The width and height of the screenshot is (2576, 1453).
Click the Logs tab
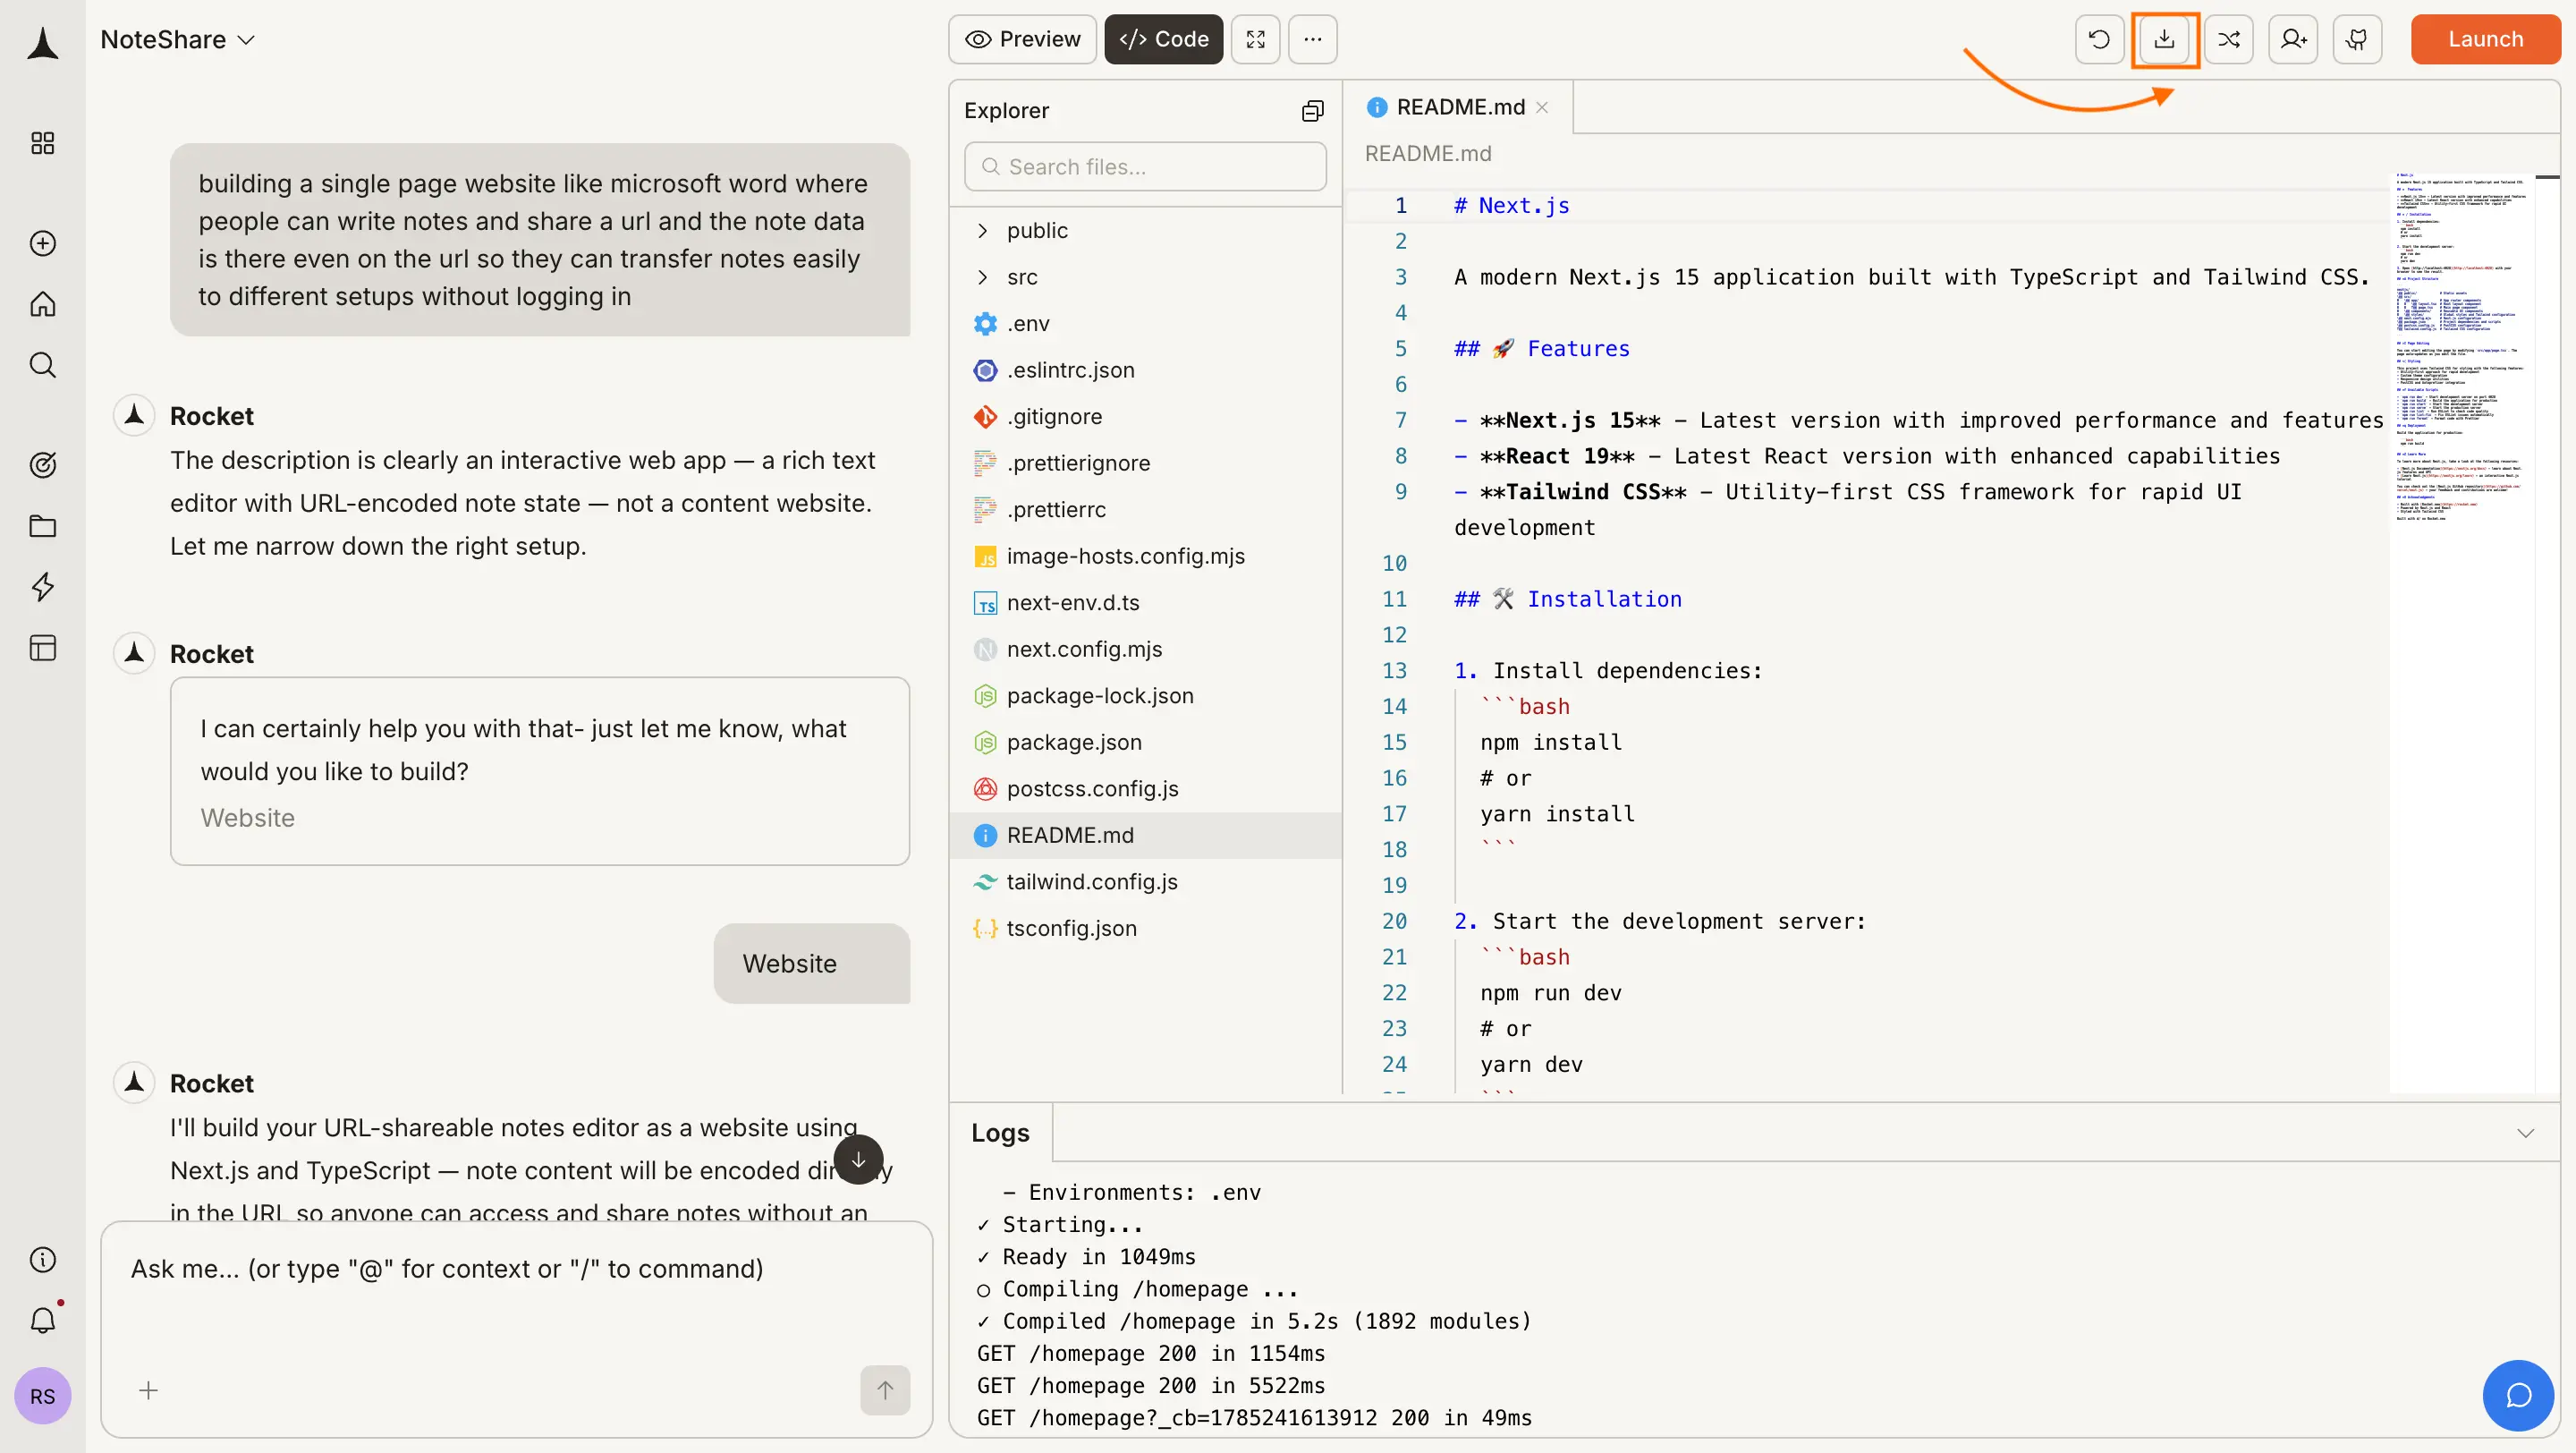point(1000,1133)
